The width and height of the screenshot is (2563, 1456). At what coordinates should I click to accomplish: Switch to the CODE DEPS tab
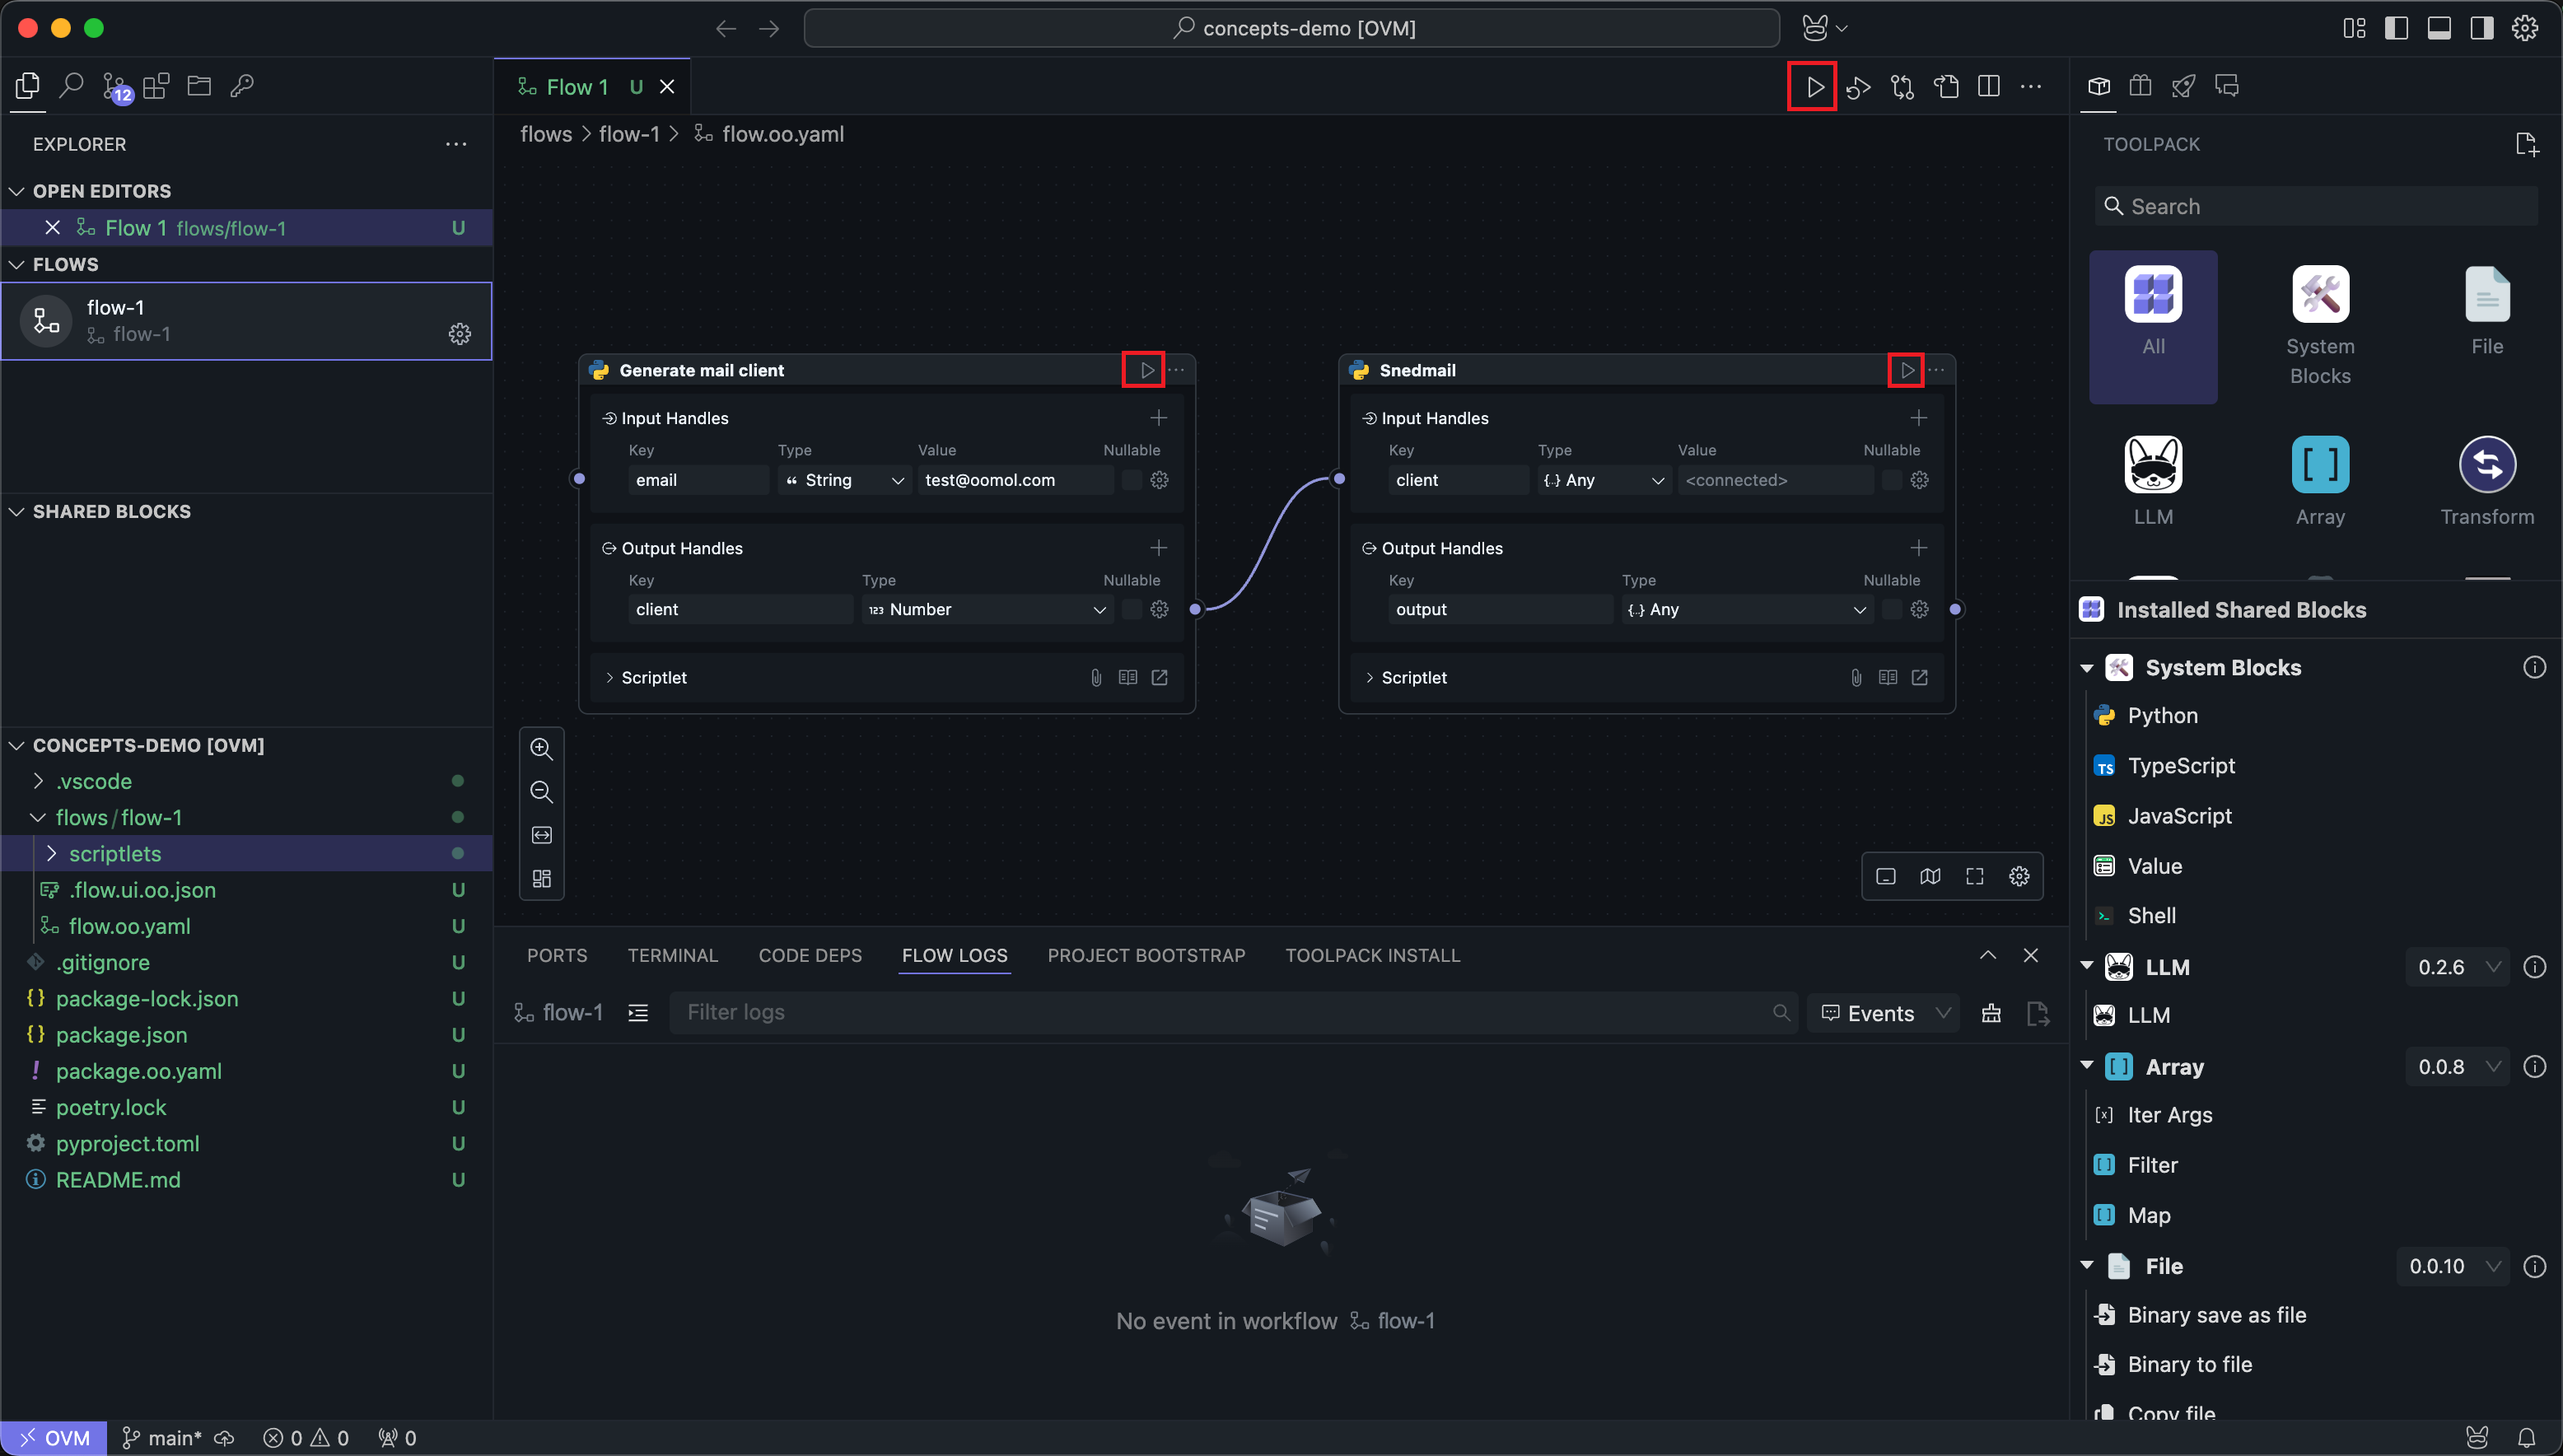[x=809, y=955]
